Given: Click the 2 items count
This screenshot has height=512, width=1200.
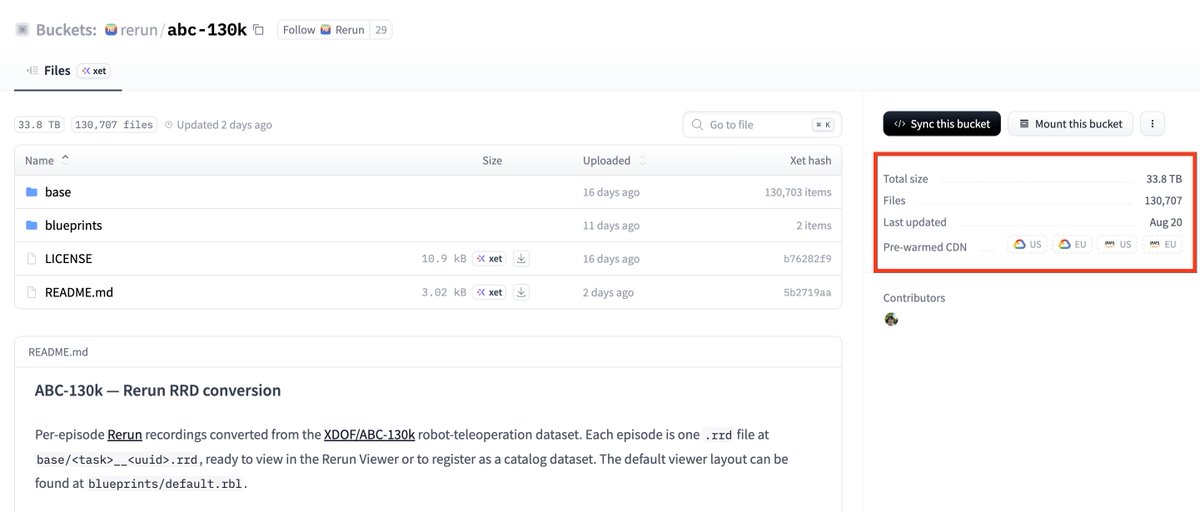Looking at the screenshot, I should [813, 225].
